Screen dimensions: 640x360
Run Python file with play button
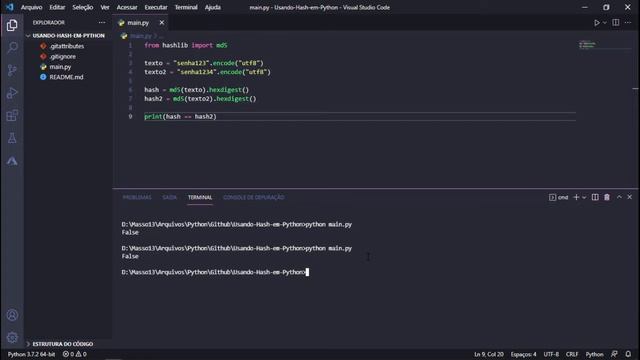597,23
